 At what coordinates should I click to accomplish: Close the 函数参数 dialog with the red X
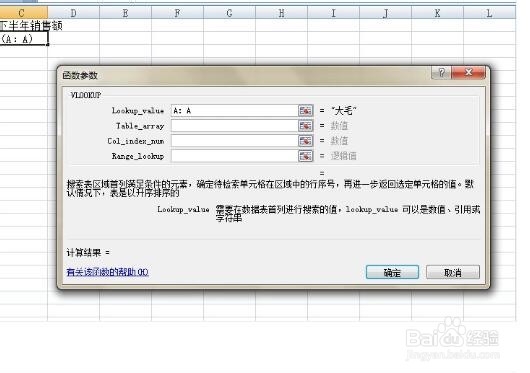coord(468,72)
